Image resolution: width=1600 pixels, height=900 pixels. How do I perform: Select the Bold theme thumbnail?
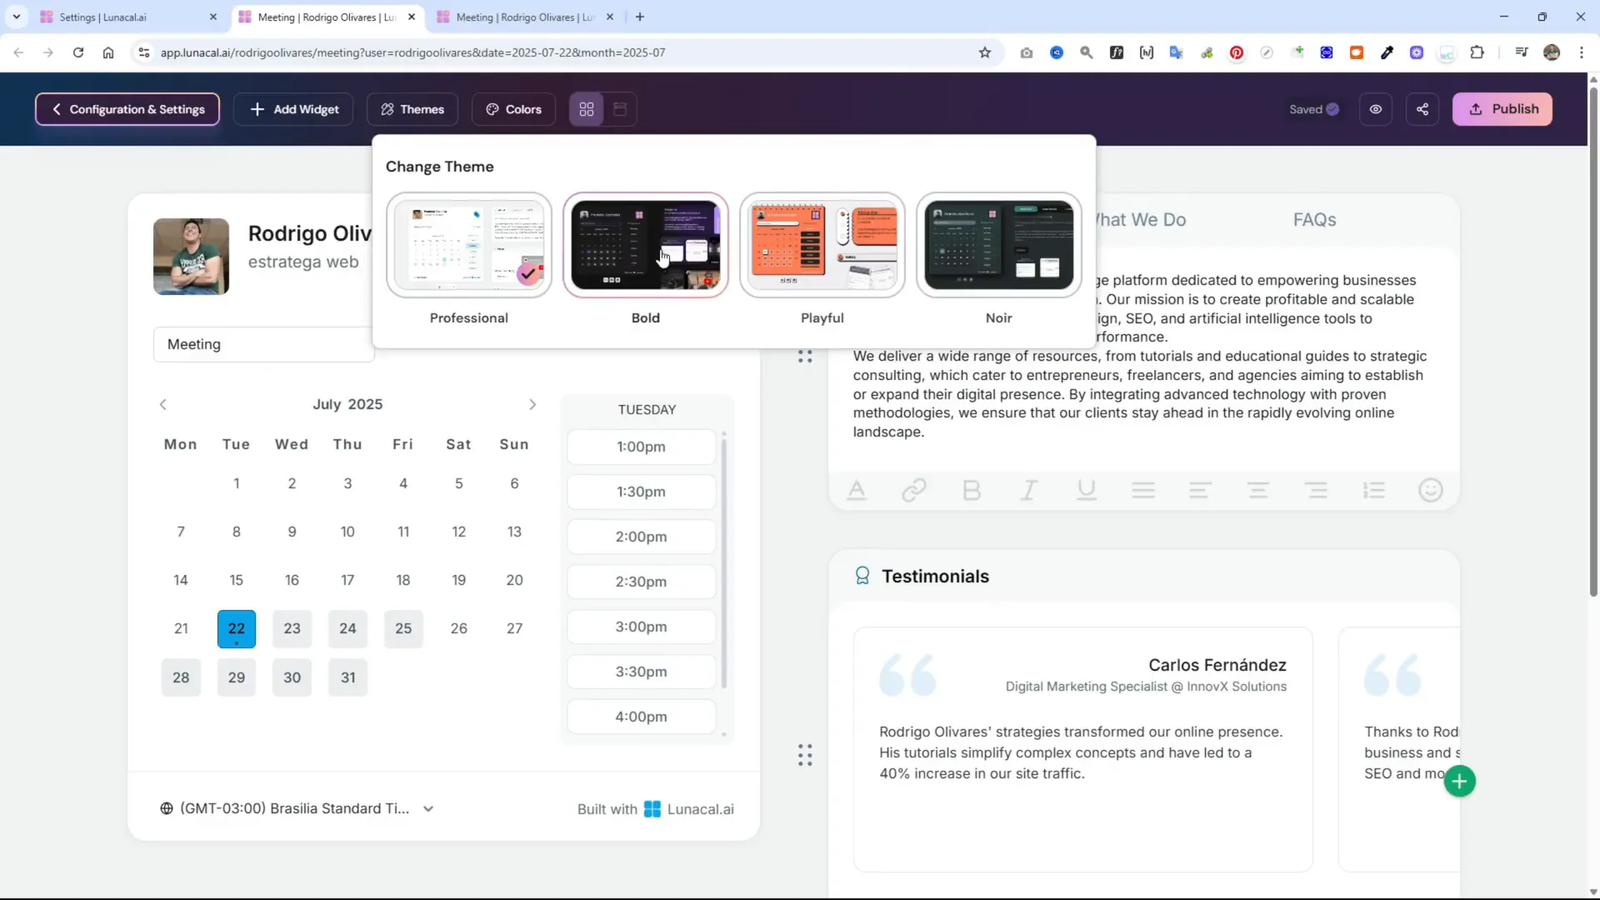(645, 245)
